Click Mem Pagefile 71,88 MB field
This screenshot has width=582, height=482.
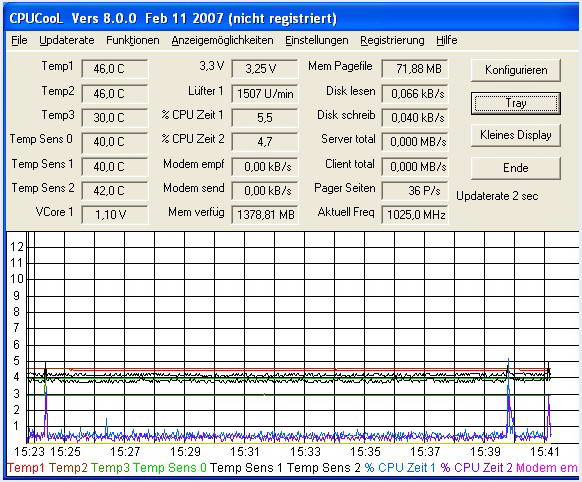pos(414,69)
